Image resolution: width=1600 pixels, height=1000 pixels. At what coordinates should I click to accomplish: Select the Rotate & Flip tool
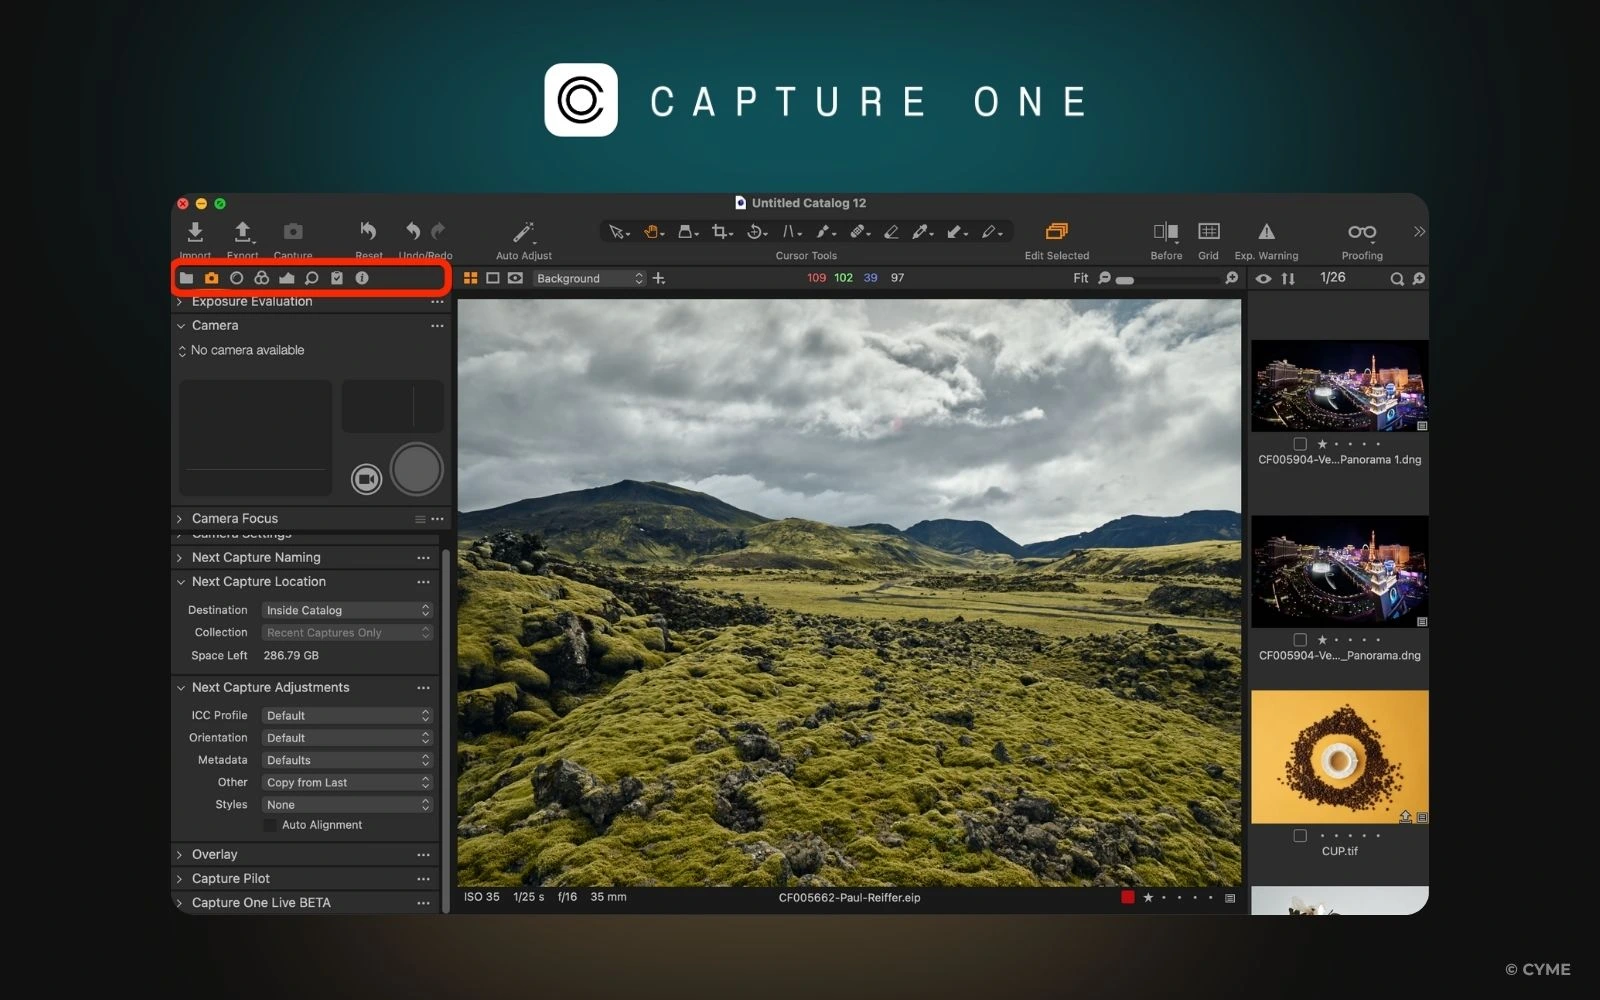756,231
